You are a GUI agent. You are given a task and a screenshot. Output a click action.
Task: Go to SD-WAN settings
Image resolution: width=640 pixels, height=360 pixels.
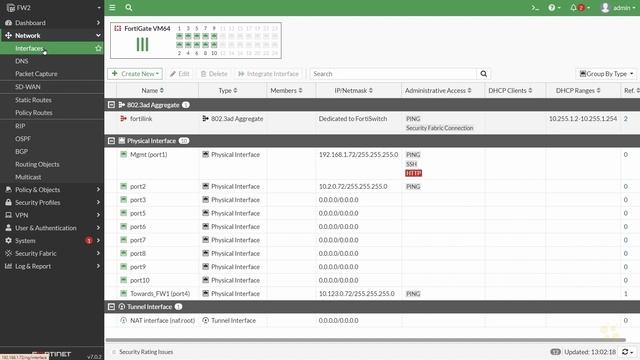27,87
